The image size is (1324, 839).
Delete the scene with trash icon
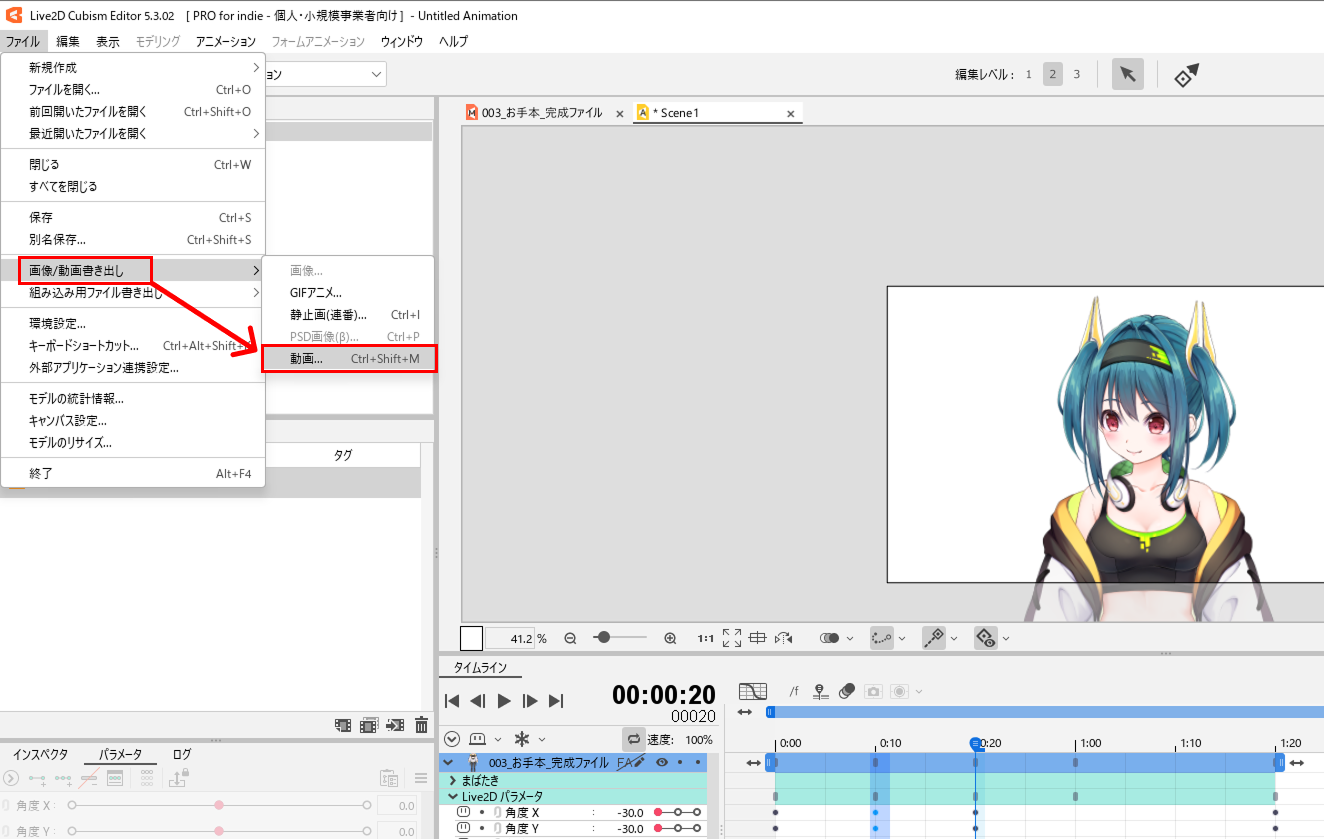(x=421, y=725)
